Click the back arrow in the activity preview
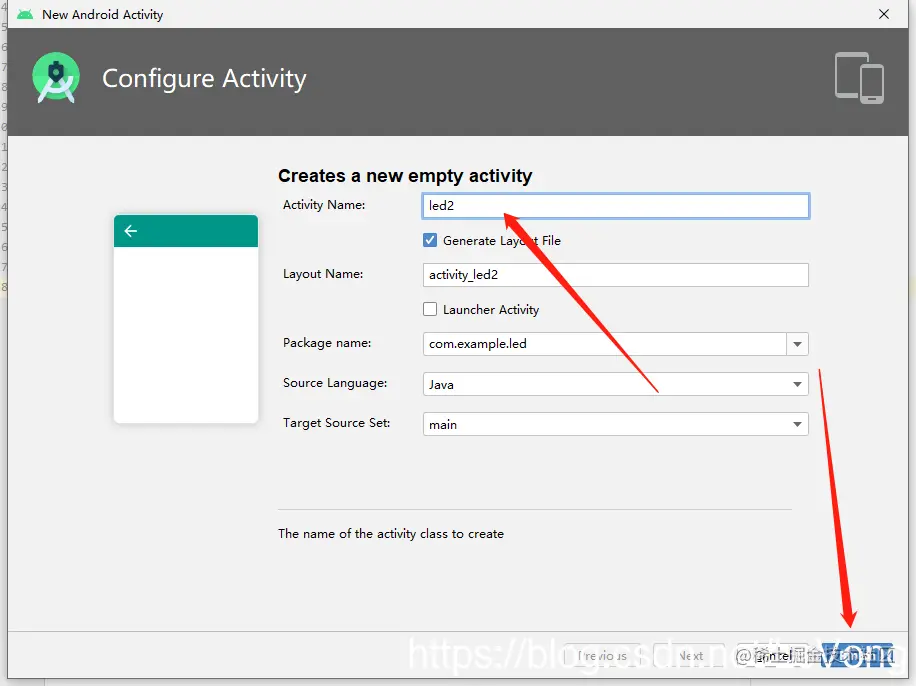 click(131, 231)
